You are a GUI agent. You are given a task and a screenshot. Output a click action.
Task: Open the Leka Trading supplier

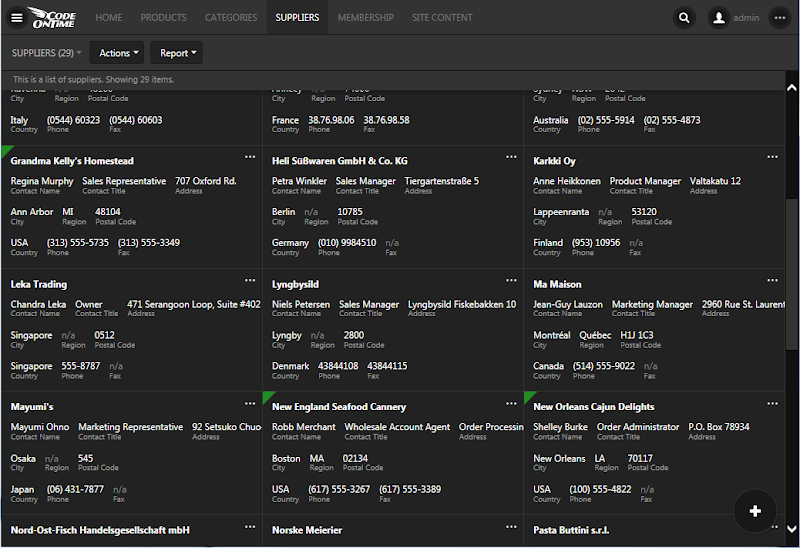[x=39, y=284]
